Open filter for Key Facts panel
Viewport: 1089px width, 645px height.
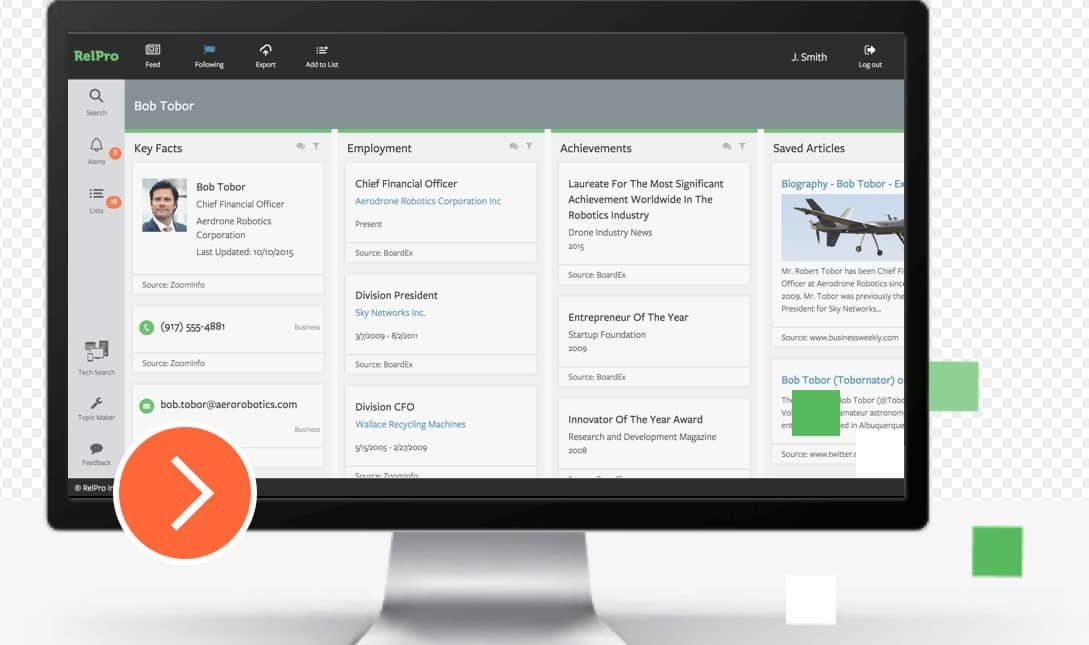click(x=316, y=147)
